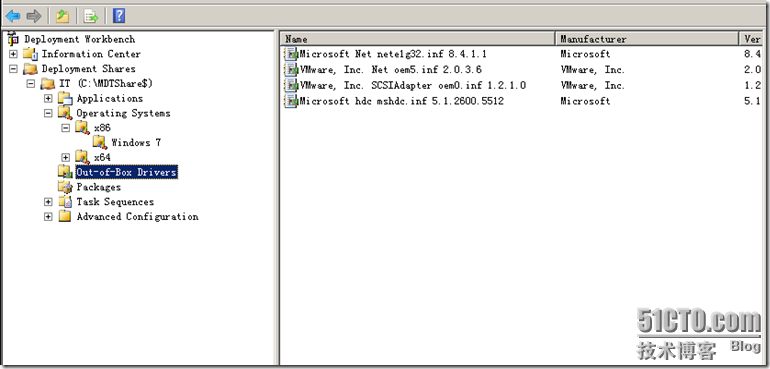Image resolution: width=770 pixels, height=369 pixels.
Task: Sort by the Ver column header
Action: (x=751, y=39)
